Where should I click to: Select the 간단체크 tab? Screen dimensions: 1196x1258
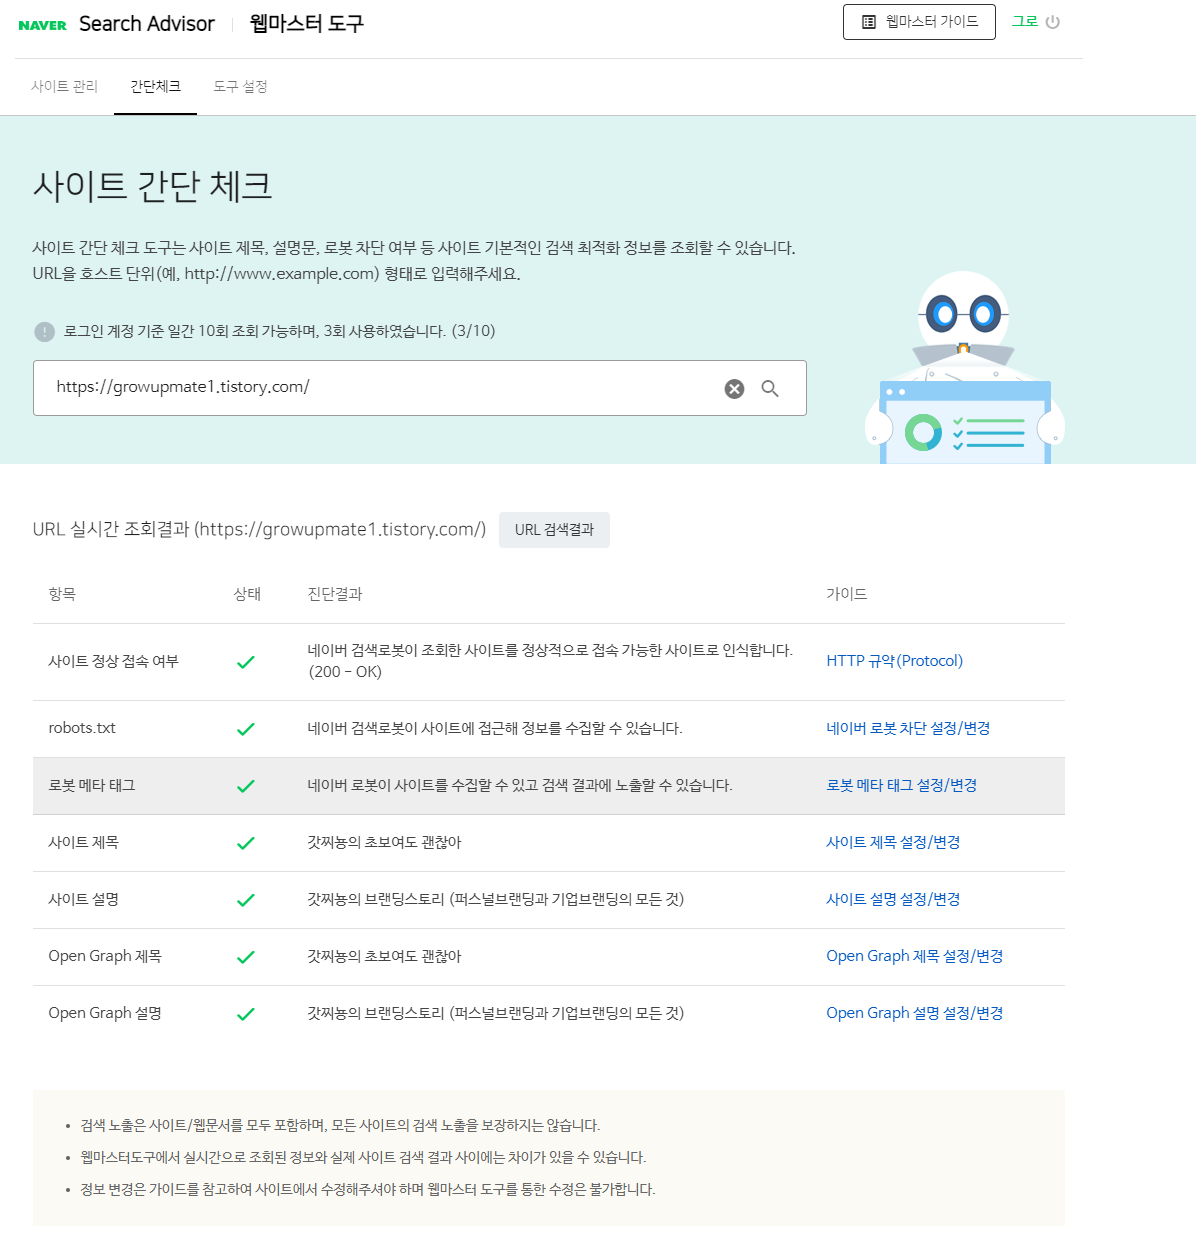pyautogui.click(x=155, y=87)
